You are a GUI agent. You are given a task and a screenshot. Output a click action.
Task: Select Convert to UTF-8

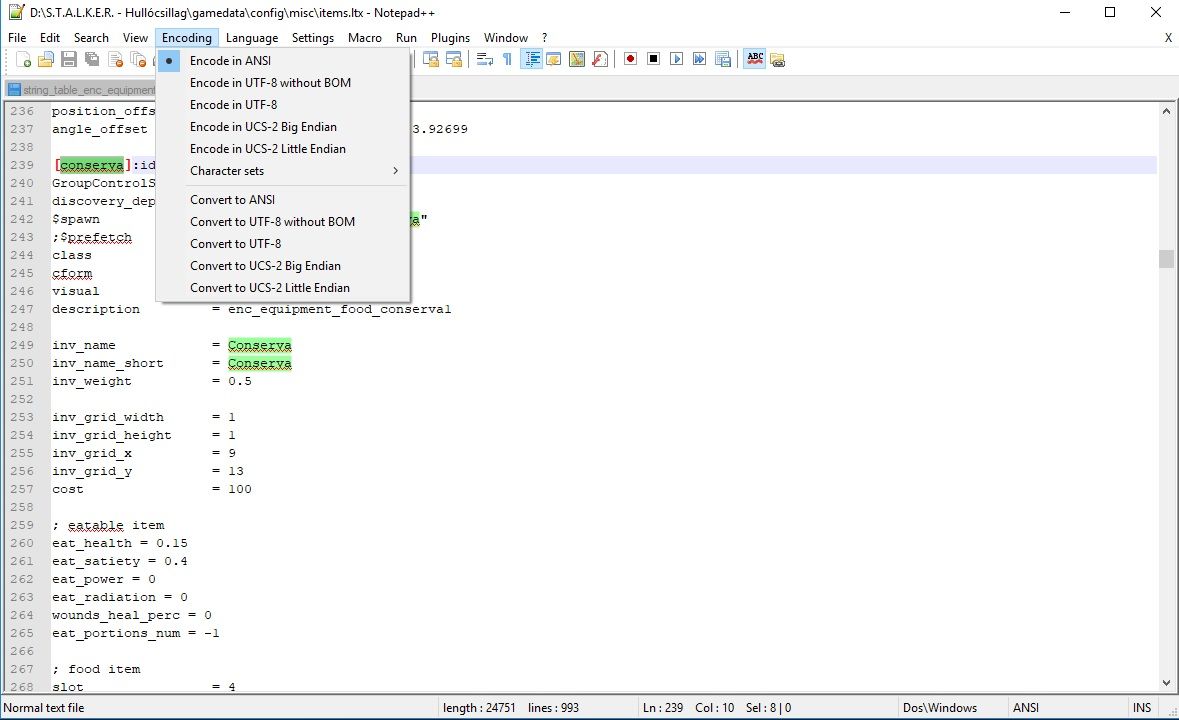[x=283, y=244]
